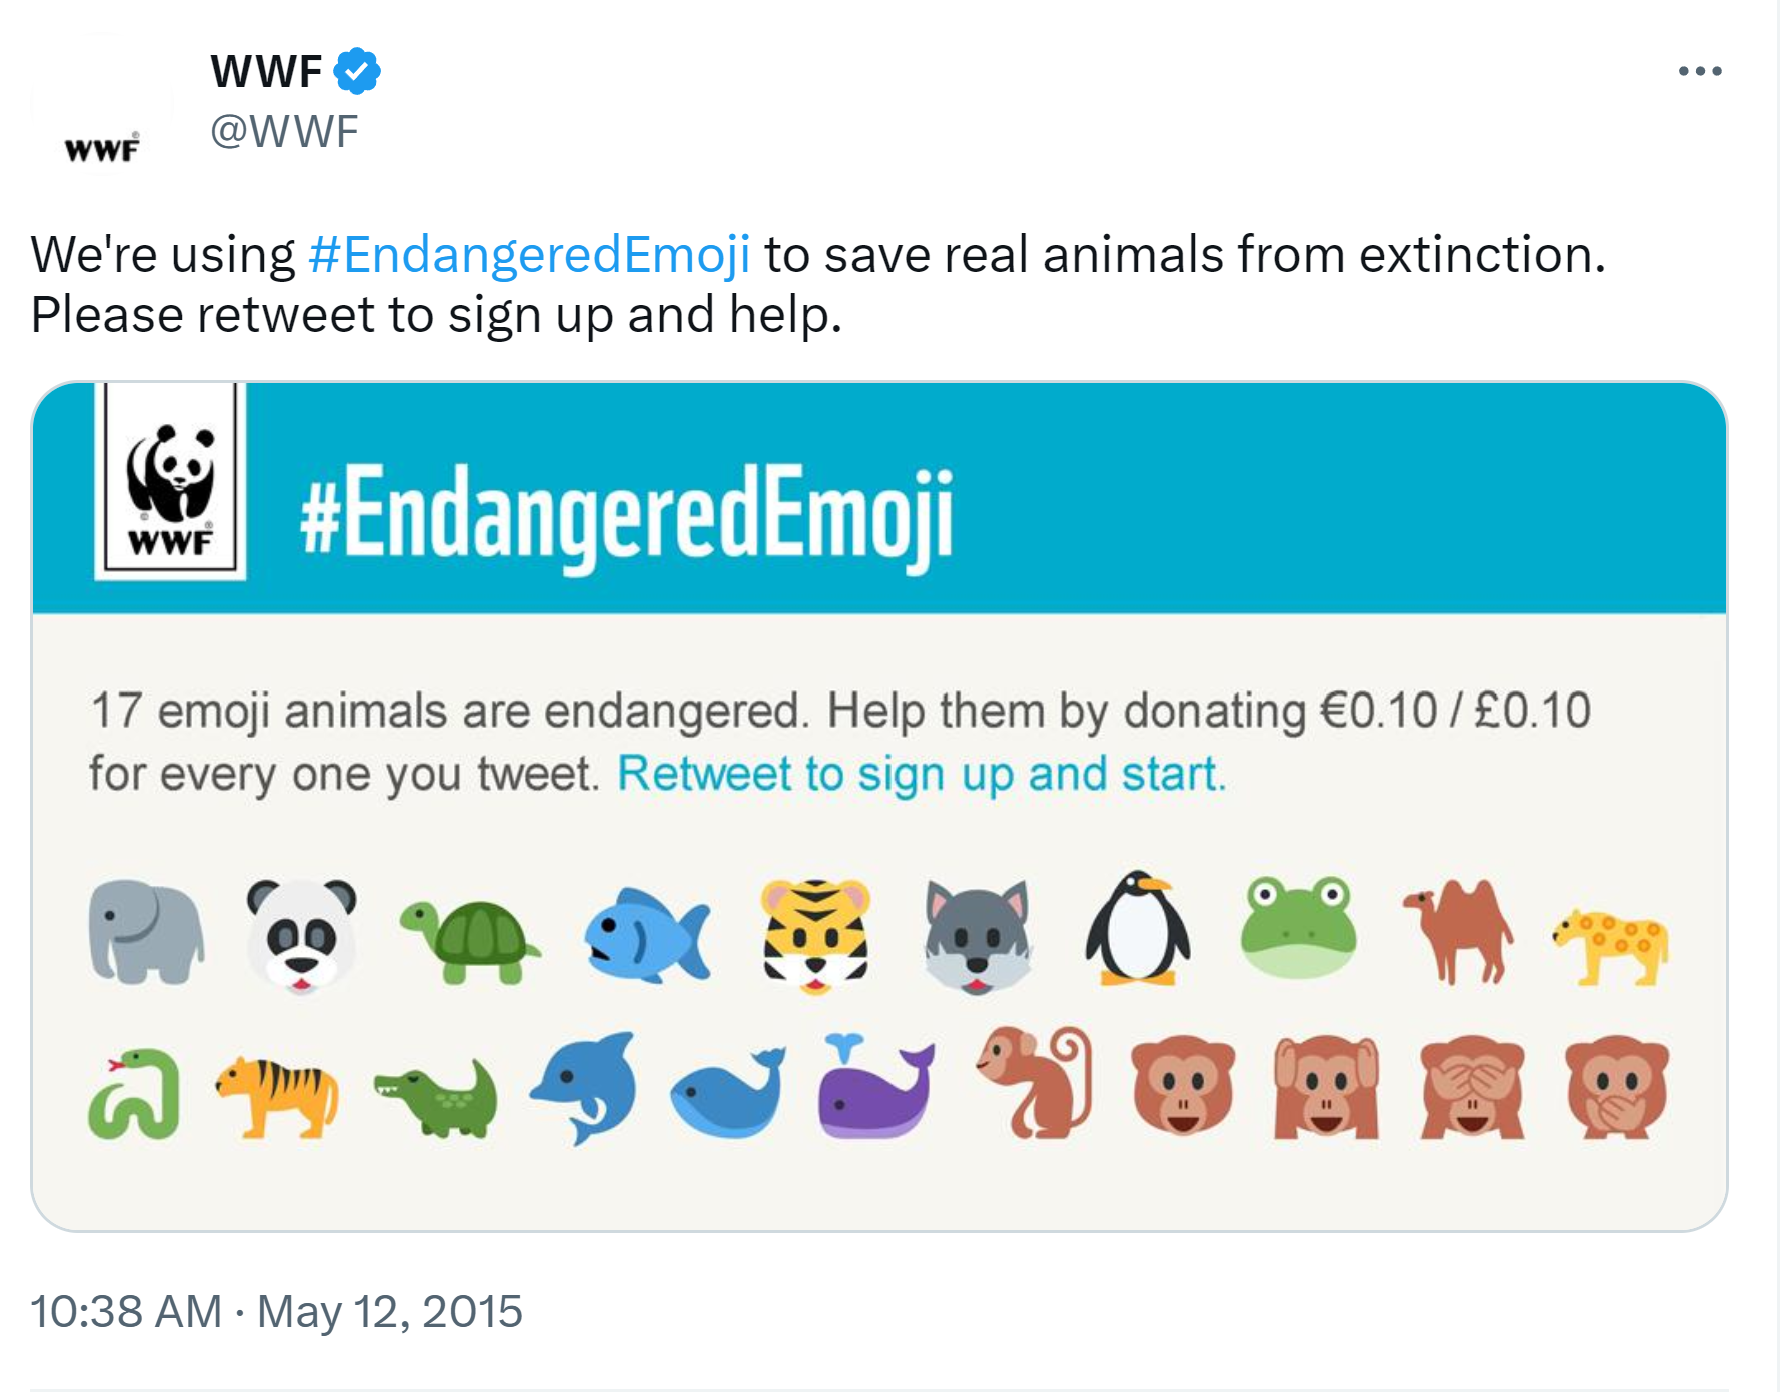Click the elephant emoji

pos(146,930)
